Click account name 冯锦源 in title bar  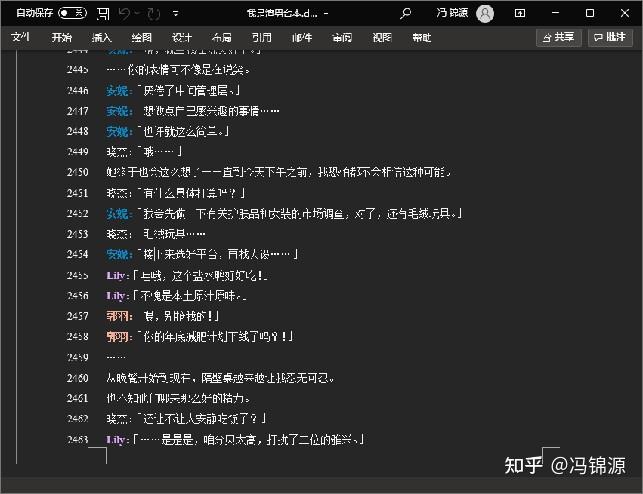(x=452, y=13)
